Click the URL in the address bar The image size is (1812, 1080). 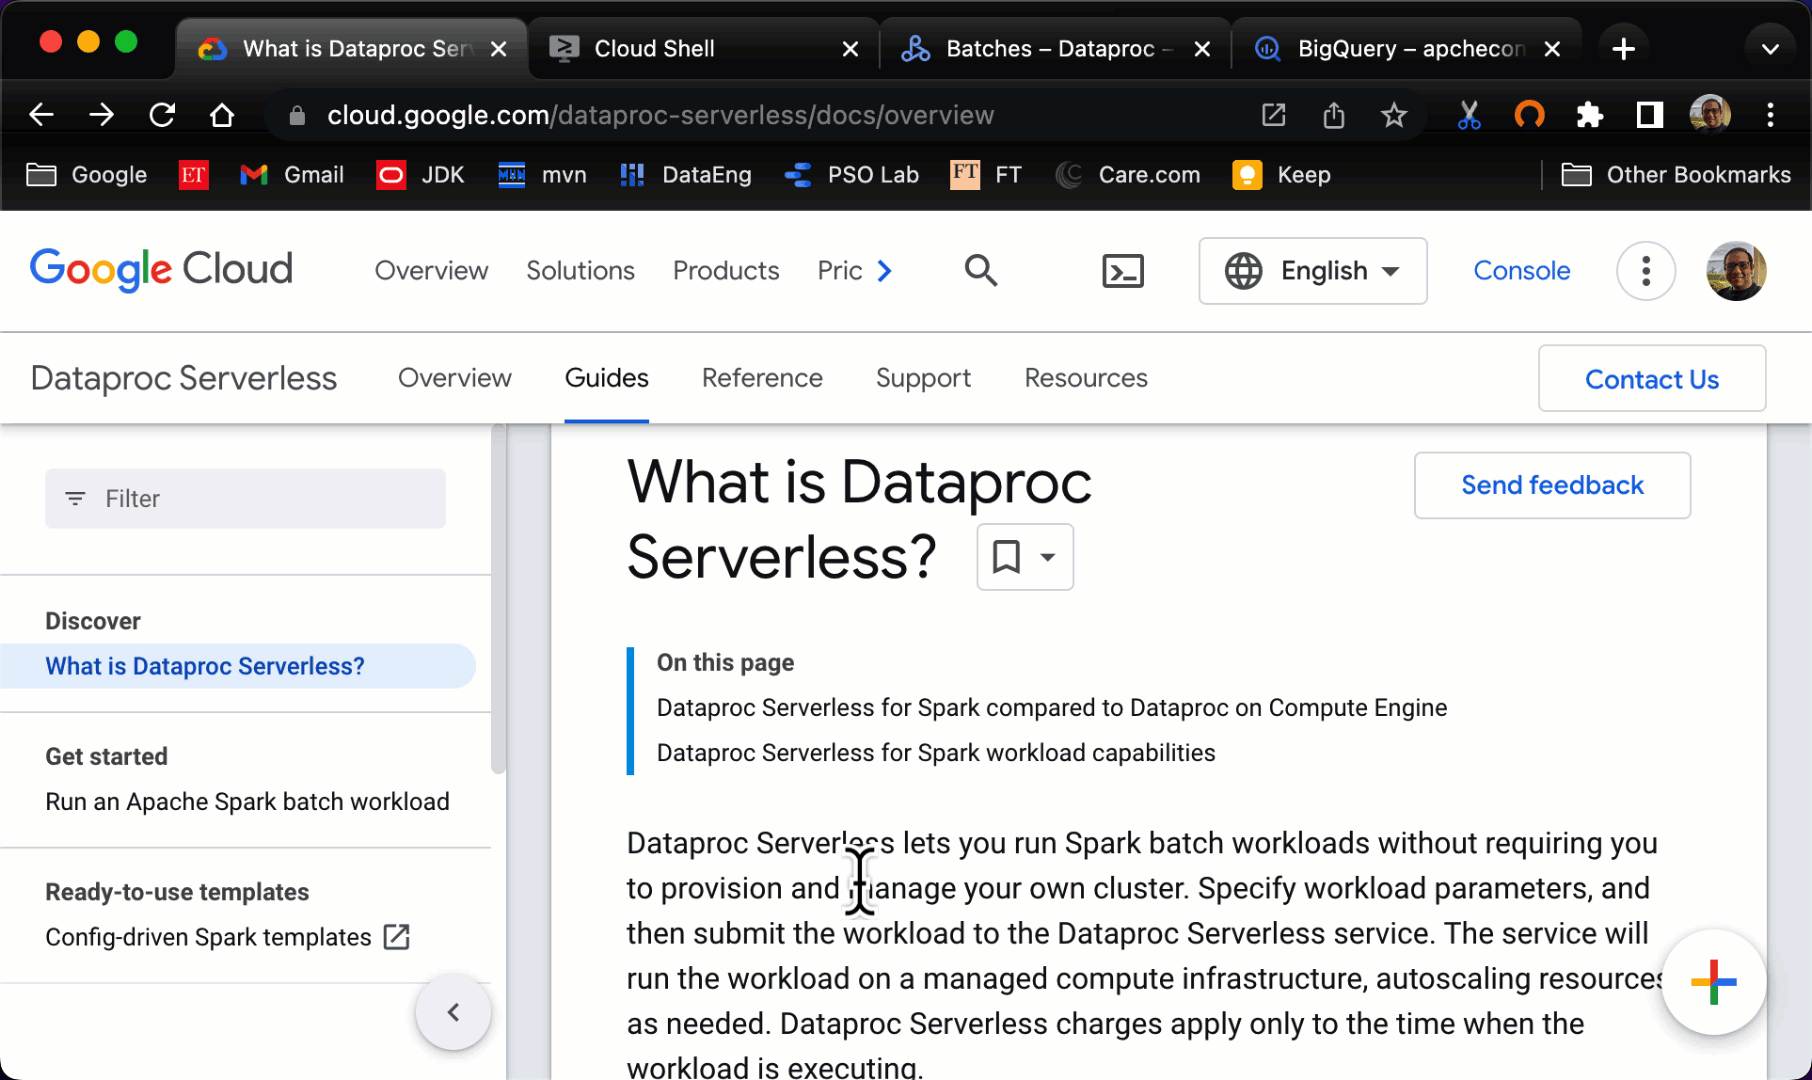[x=660, y=115]
